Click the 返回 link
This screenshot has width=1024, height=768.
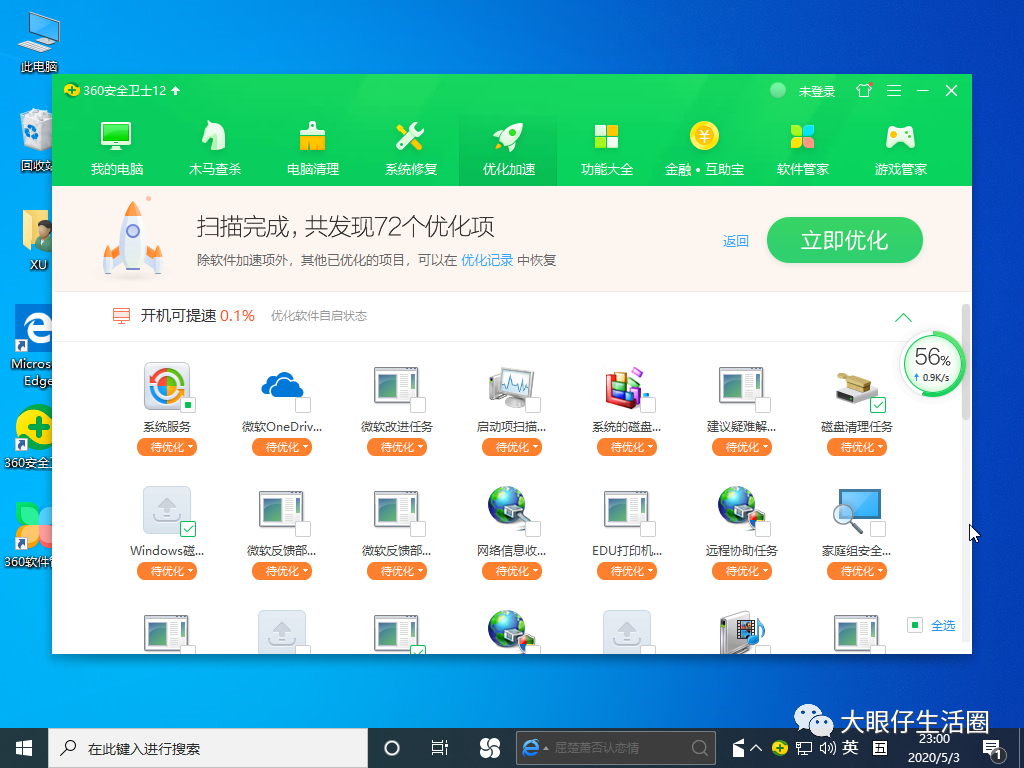[735, 241]
